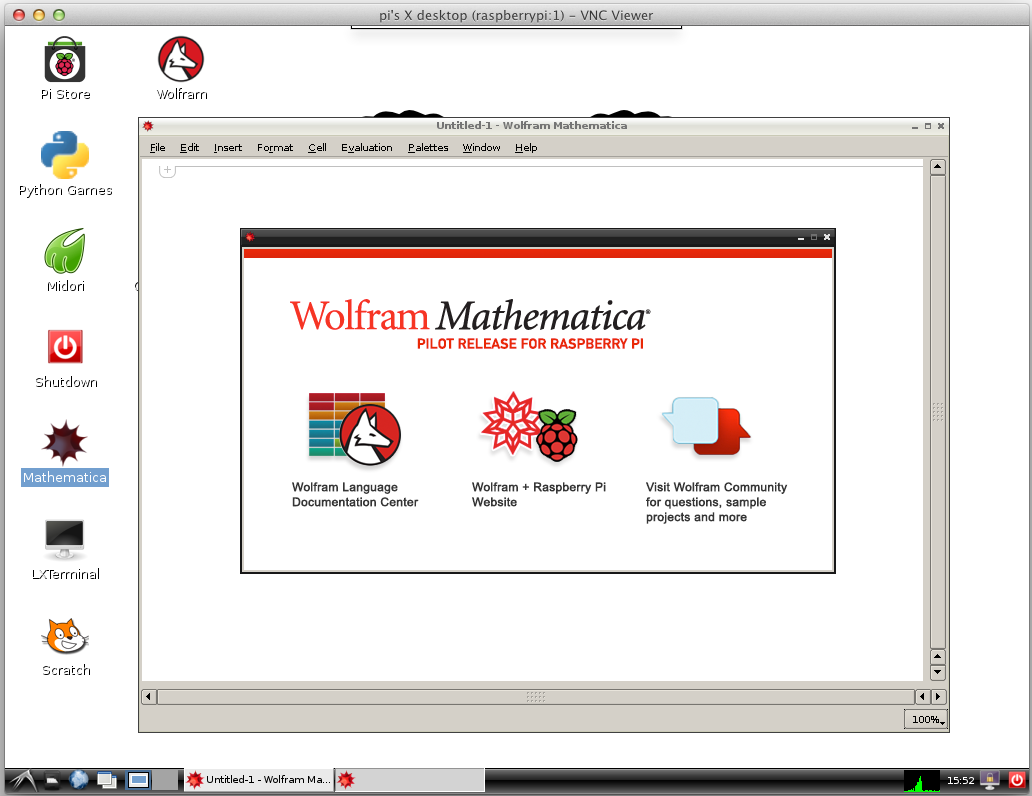
Task: Click the screen lock tray icon
Action: point(990,780)
